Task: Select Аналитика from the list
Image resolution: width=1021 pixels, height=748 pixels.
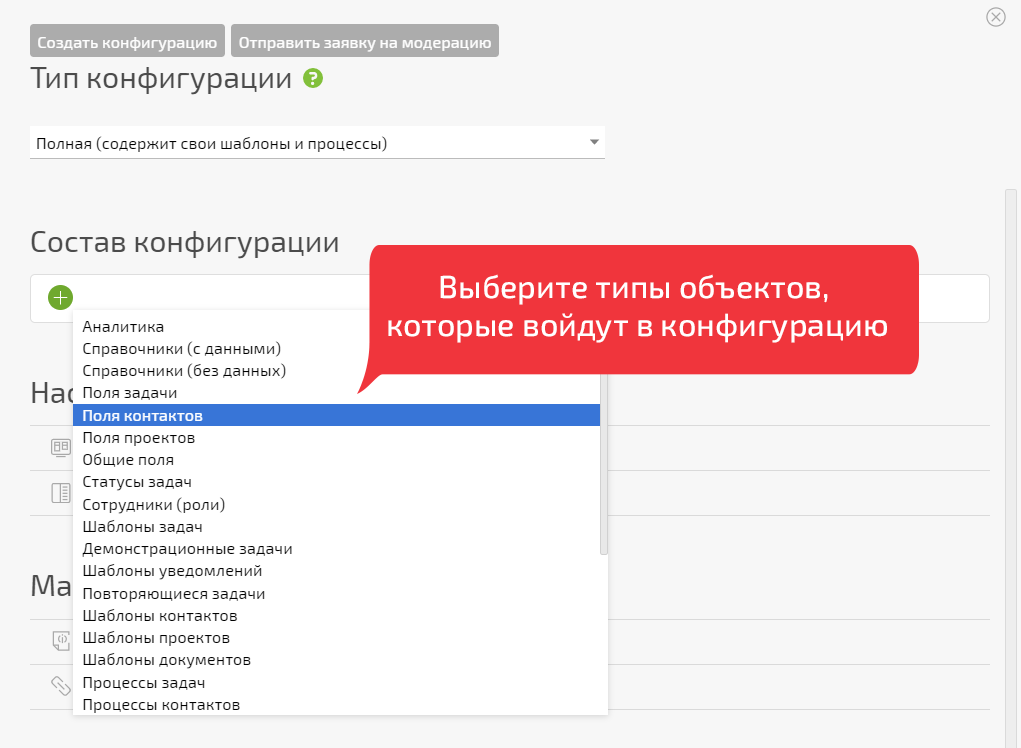Action: pos(337,327)
